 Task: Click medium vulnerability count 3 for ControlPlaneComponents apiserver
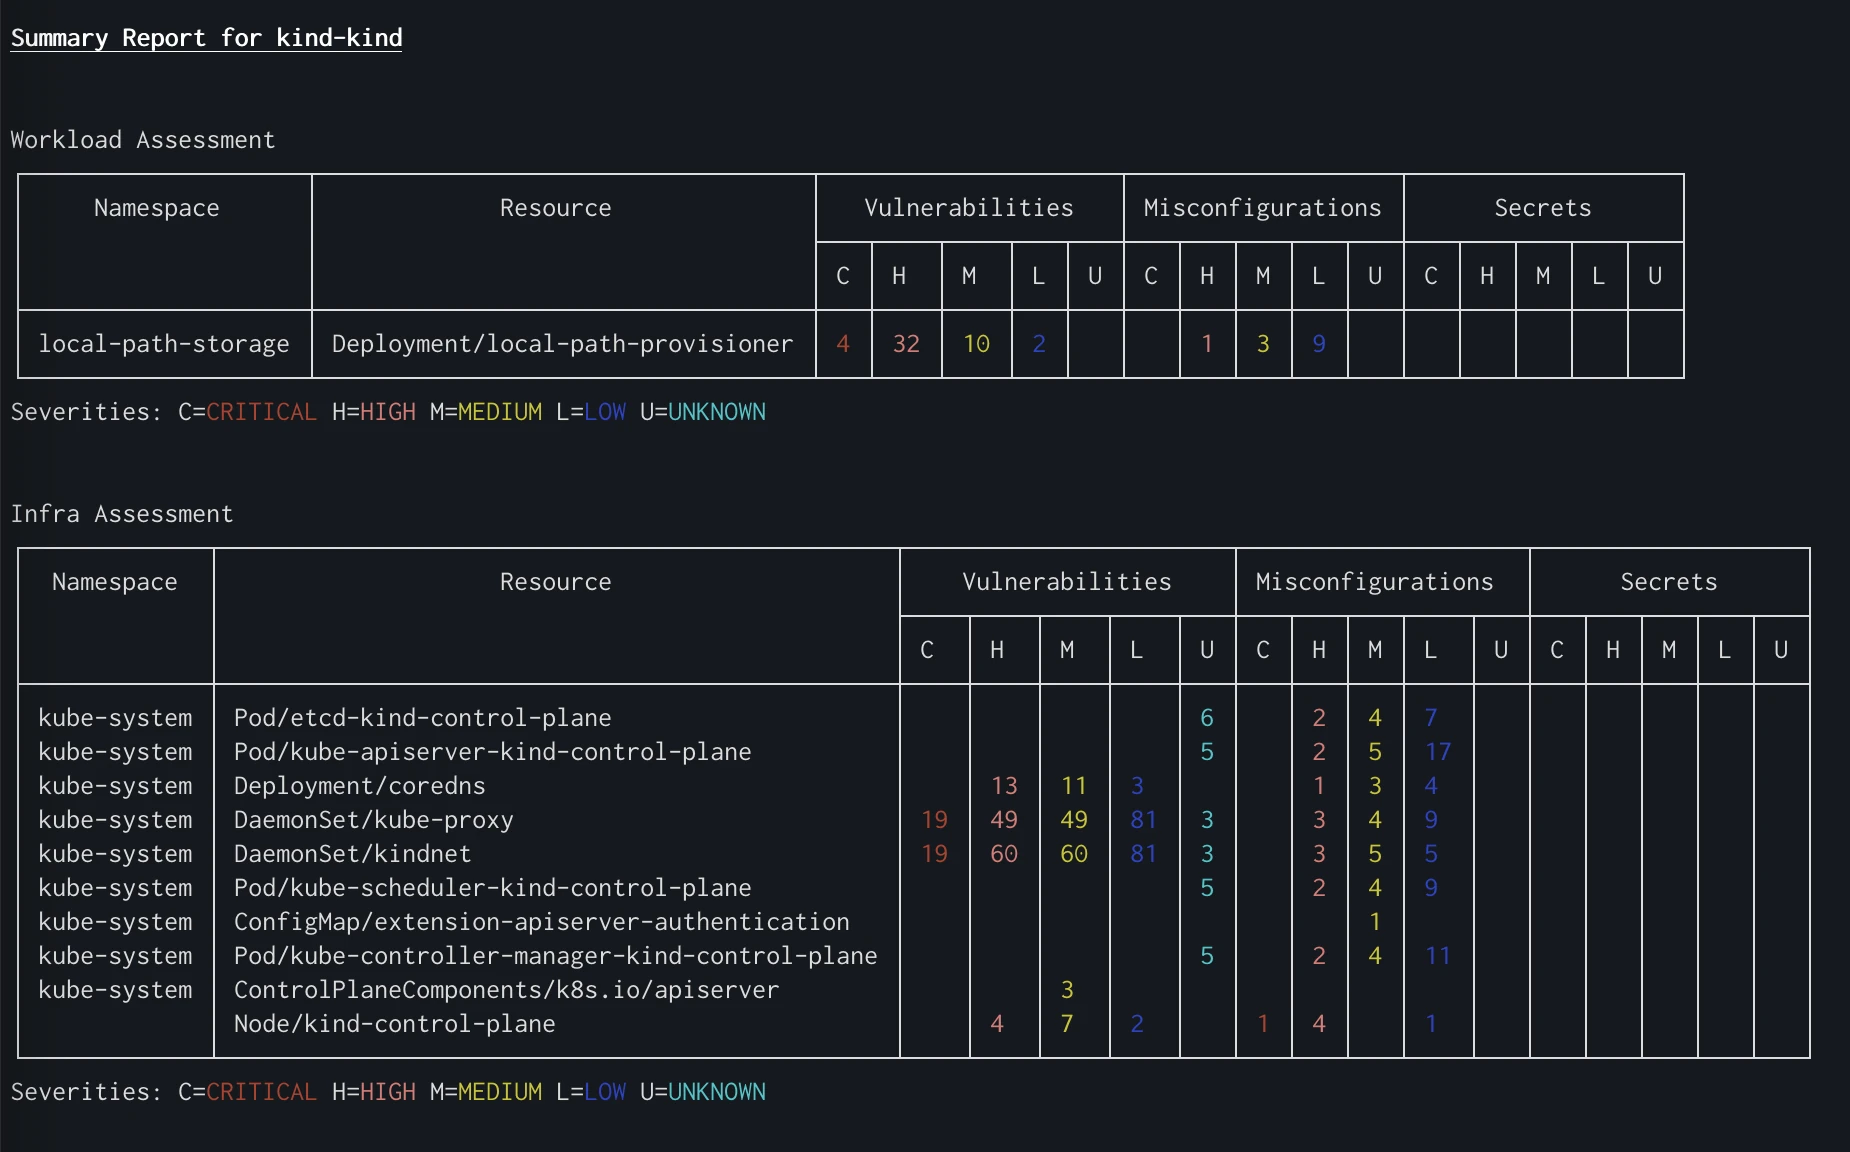coord(1067,990)
